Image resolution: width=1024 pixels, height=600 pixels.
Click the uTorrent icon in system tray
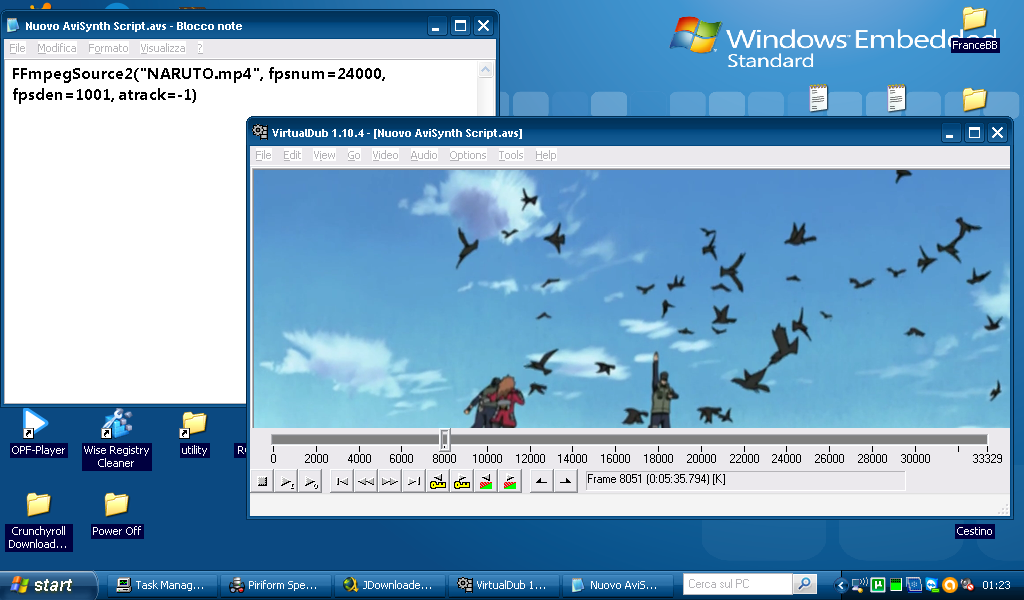point(877,585)
